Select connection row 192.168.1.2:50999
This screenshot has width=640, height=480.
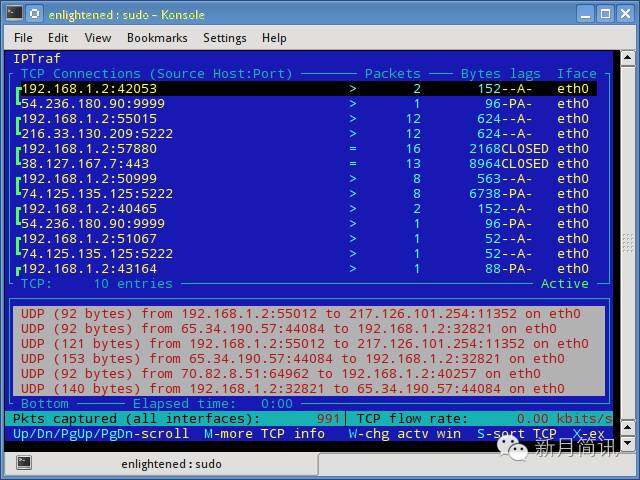coord(305,179)
